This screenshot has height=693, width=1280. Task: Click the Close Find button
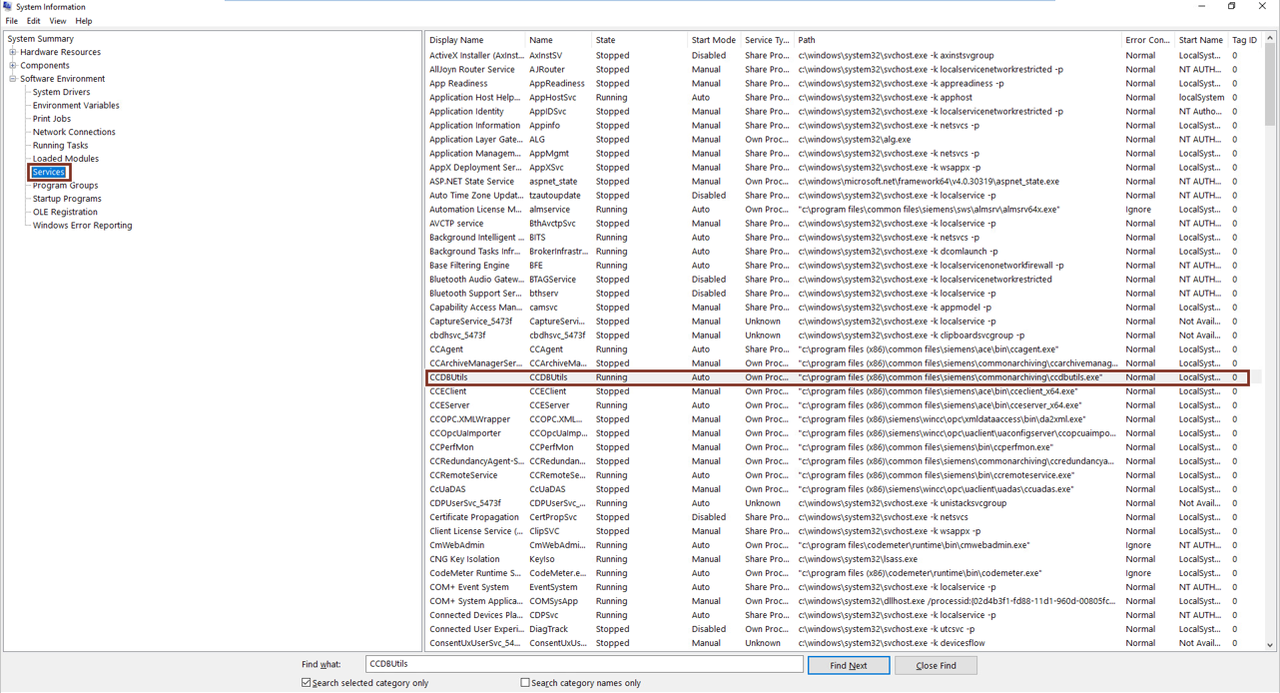935,665
